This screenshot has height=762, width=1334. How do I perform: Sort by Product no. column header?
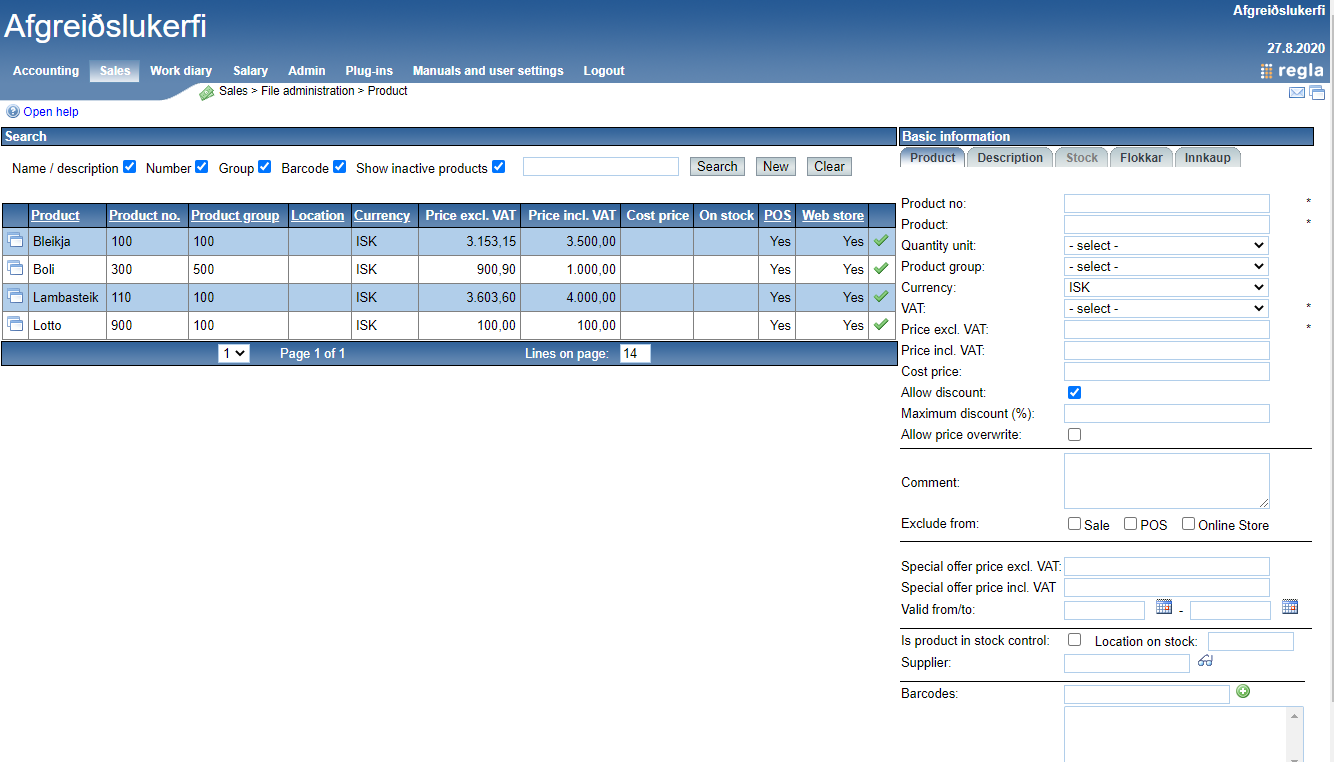(145, 215)
